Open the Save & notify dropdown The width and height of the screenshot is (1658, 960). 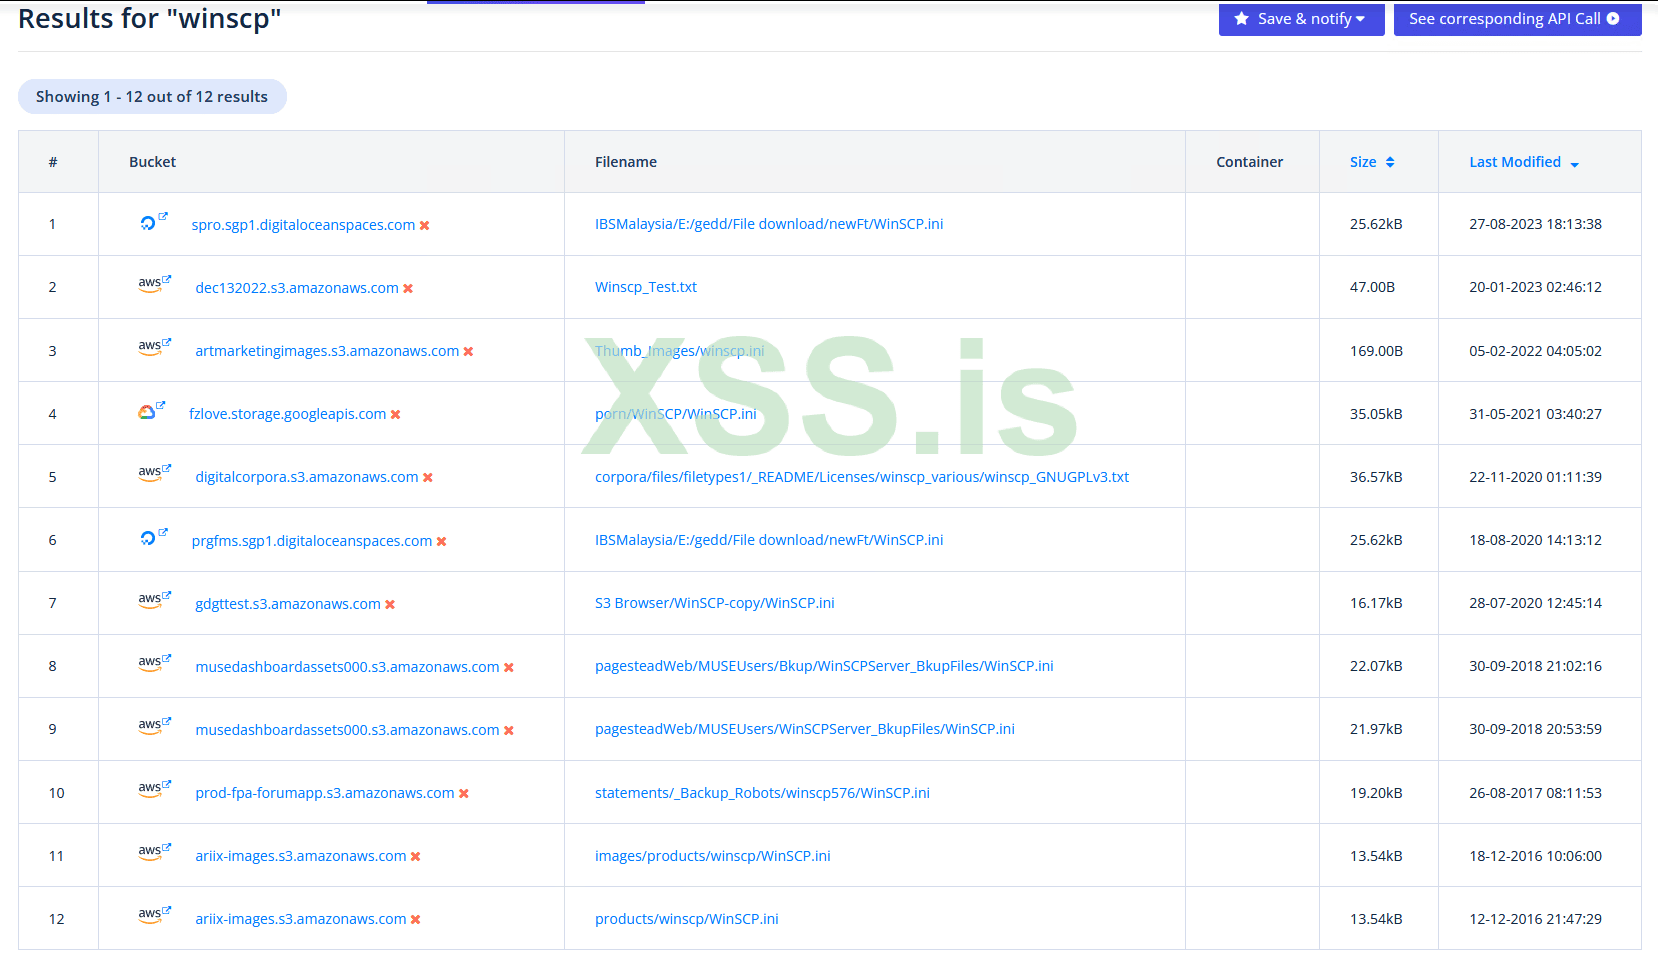point(1301,19)
